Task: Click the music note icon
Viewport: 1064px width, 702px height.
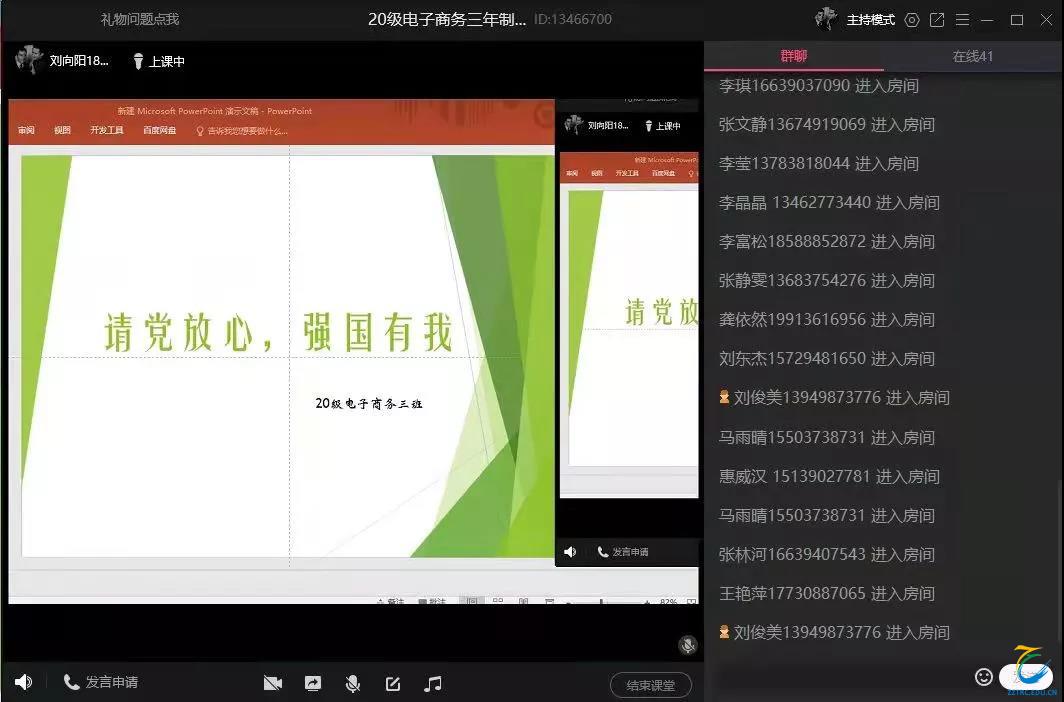Action: click(433, 683)
